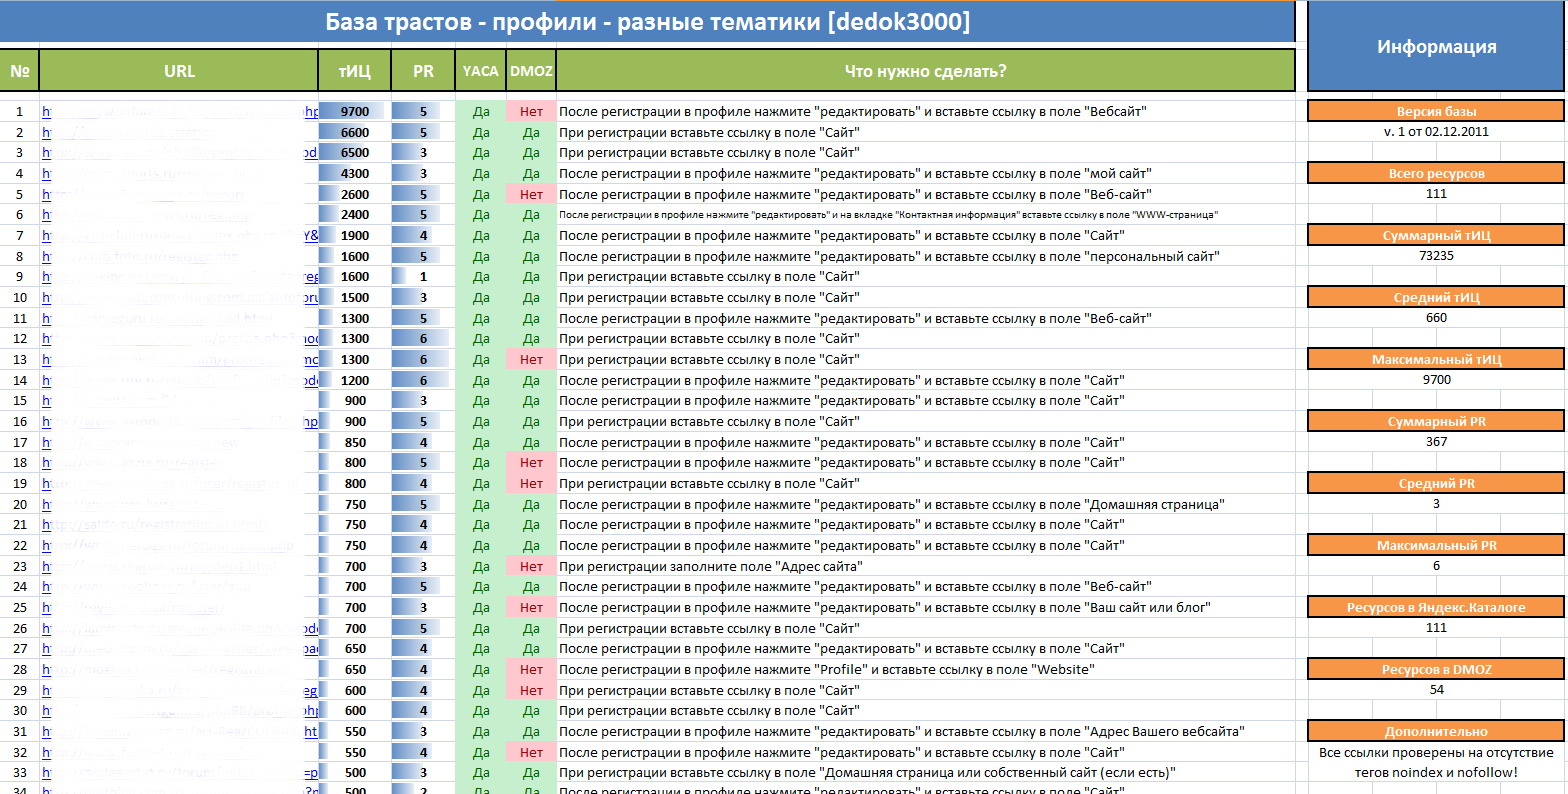Click the "Версия базы" orange label
The height and width of the screenshot is (794, 1568).
click(1436, 112)
